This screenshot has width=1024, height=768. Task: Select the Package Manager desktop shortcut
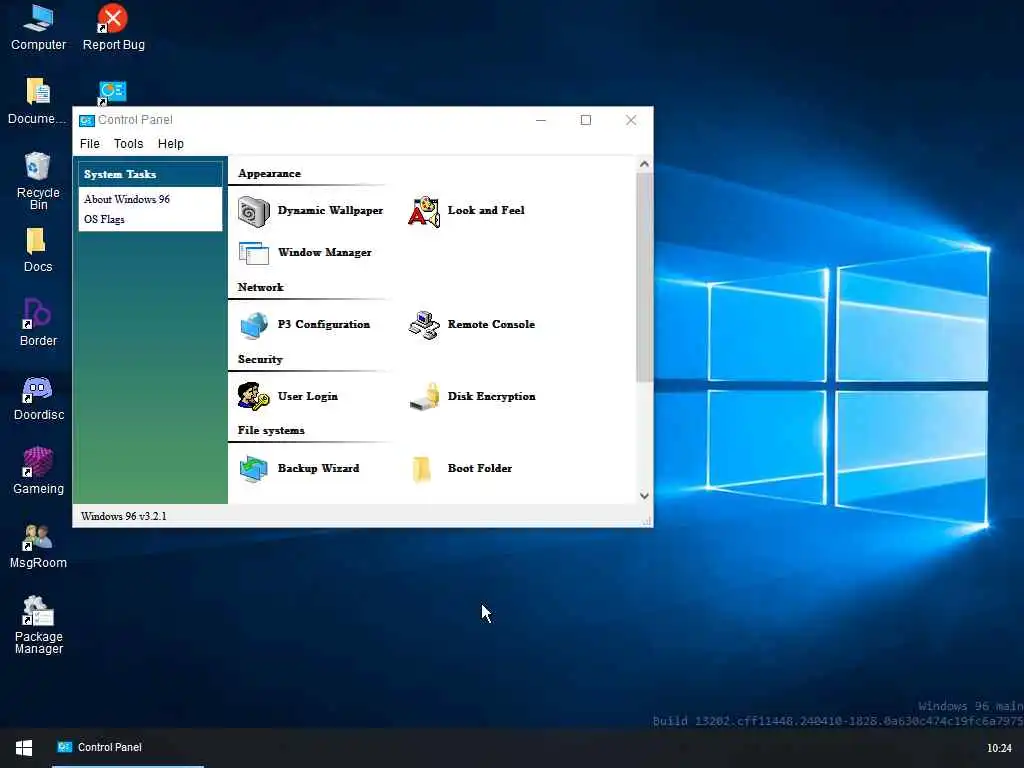38,625
